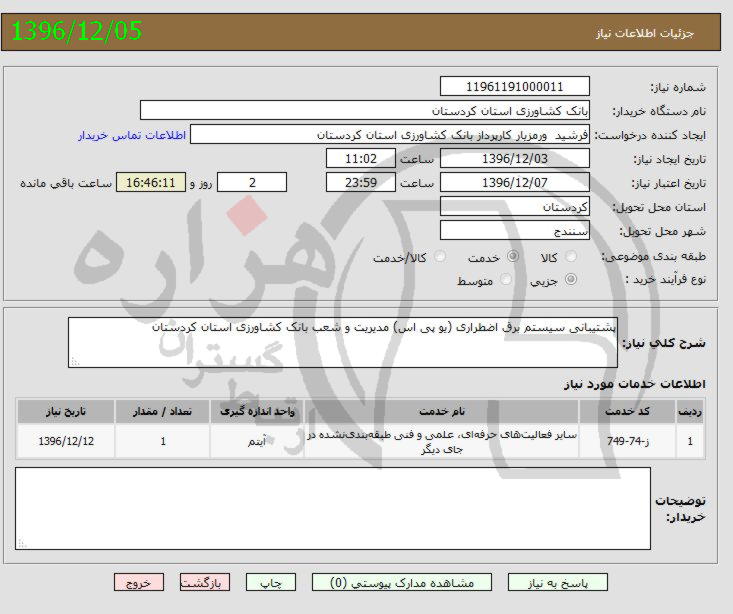Click the کد خدمت column header
733x614 pixels.
[627, 412]
